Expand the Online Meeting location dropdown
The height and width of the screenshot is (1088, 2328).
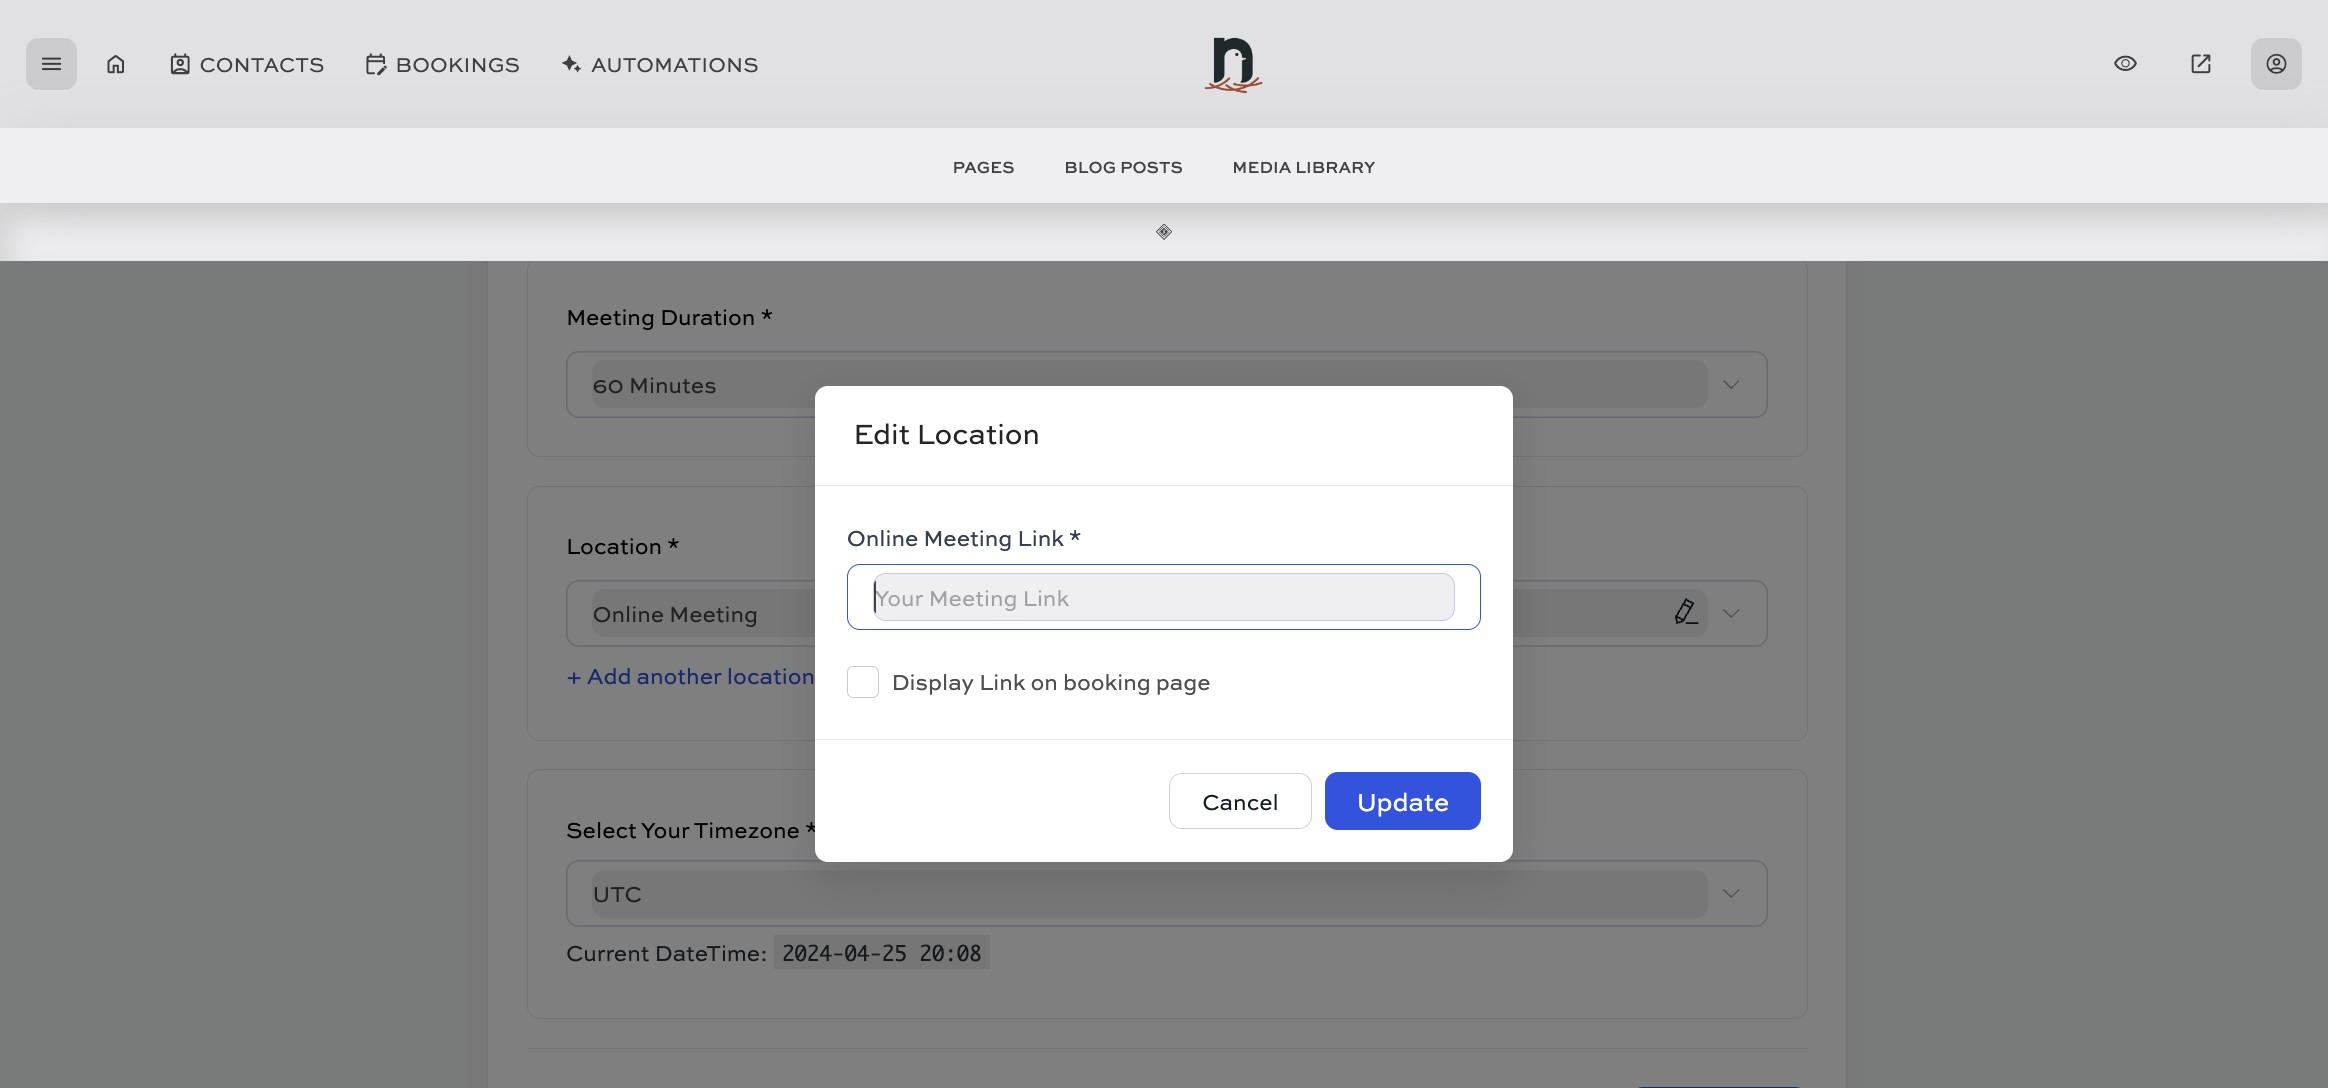(1731, 612)
